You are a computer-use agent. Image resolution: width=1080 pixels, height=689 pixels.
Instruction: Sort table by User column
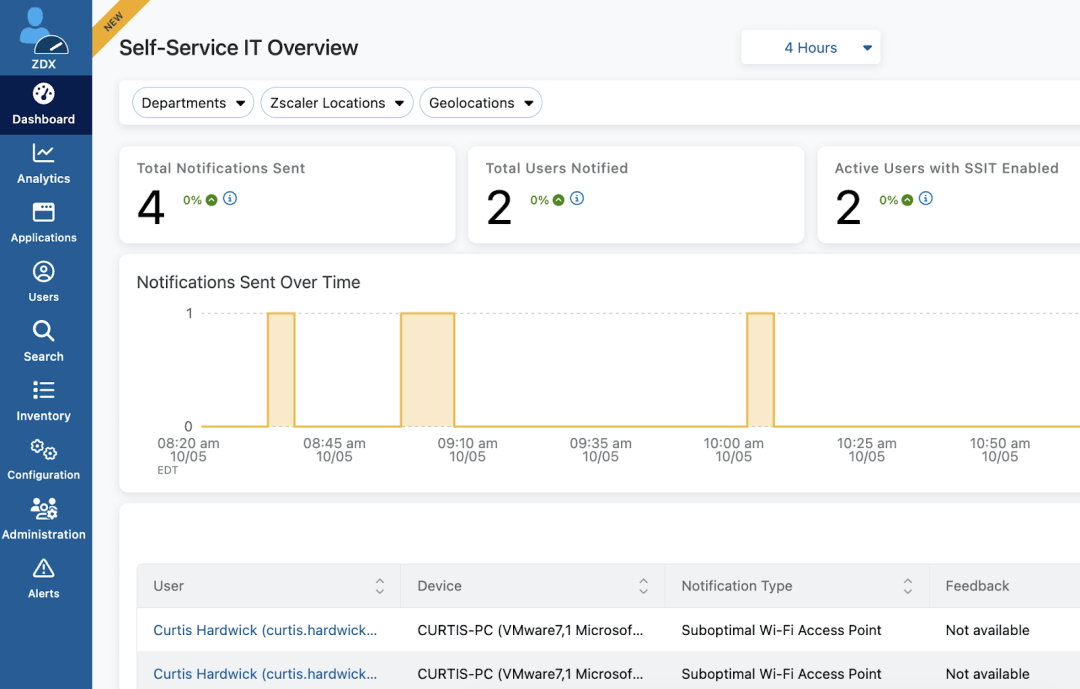[x=380, y=586]
